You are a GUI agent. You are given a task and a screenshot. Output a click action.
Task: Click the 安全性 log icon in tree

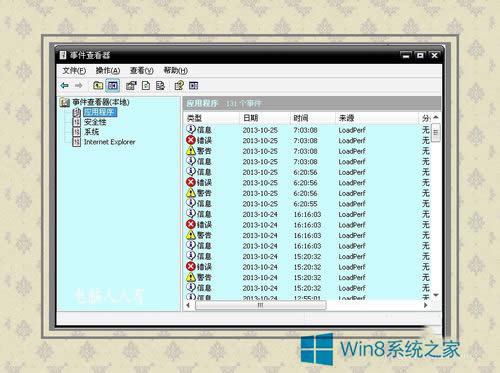tap(77, 122)
